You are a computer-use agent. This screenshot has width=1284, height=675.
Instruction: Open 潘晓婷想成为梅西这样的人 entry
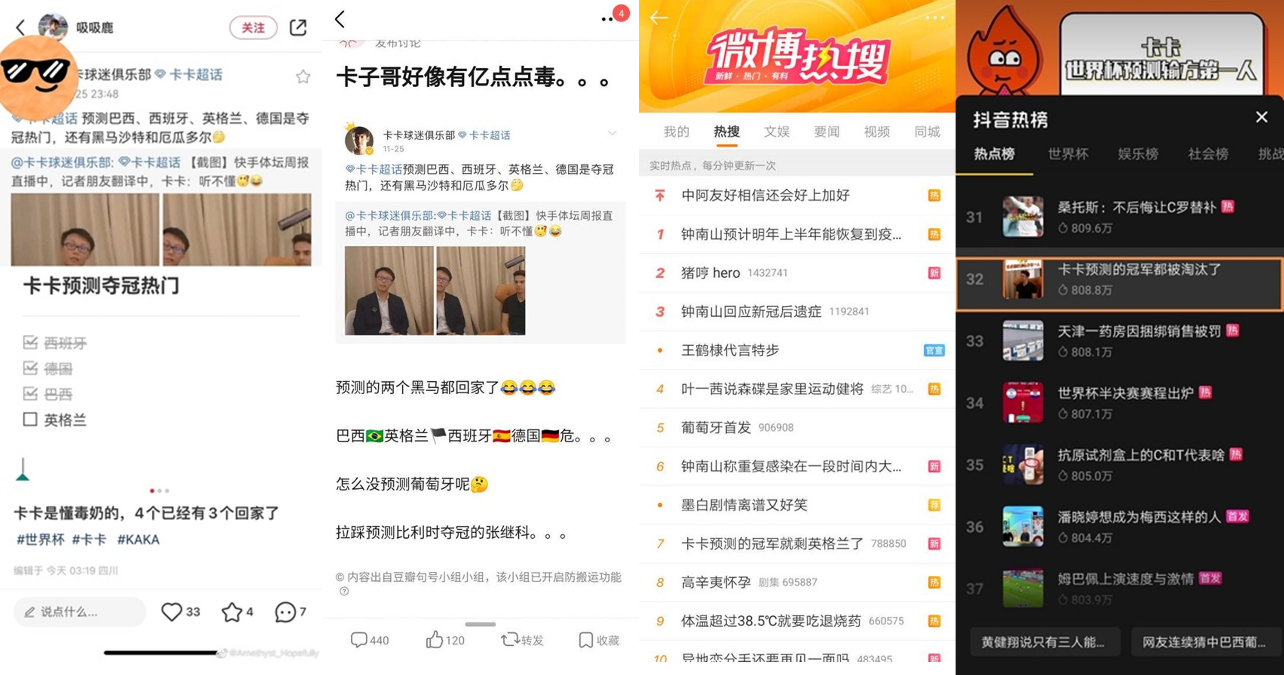(1120, 527)
